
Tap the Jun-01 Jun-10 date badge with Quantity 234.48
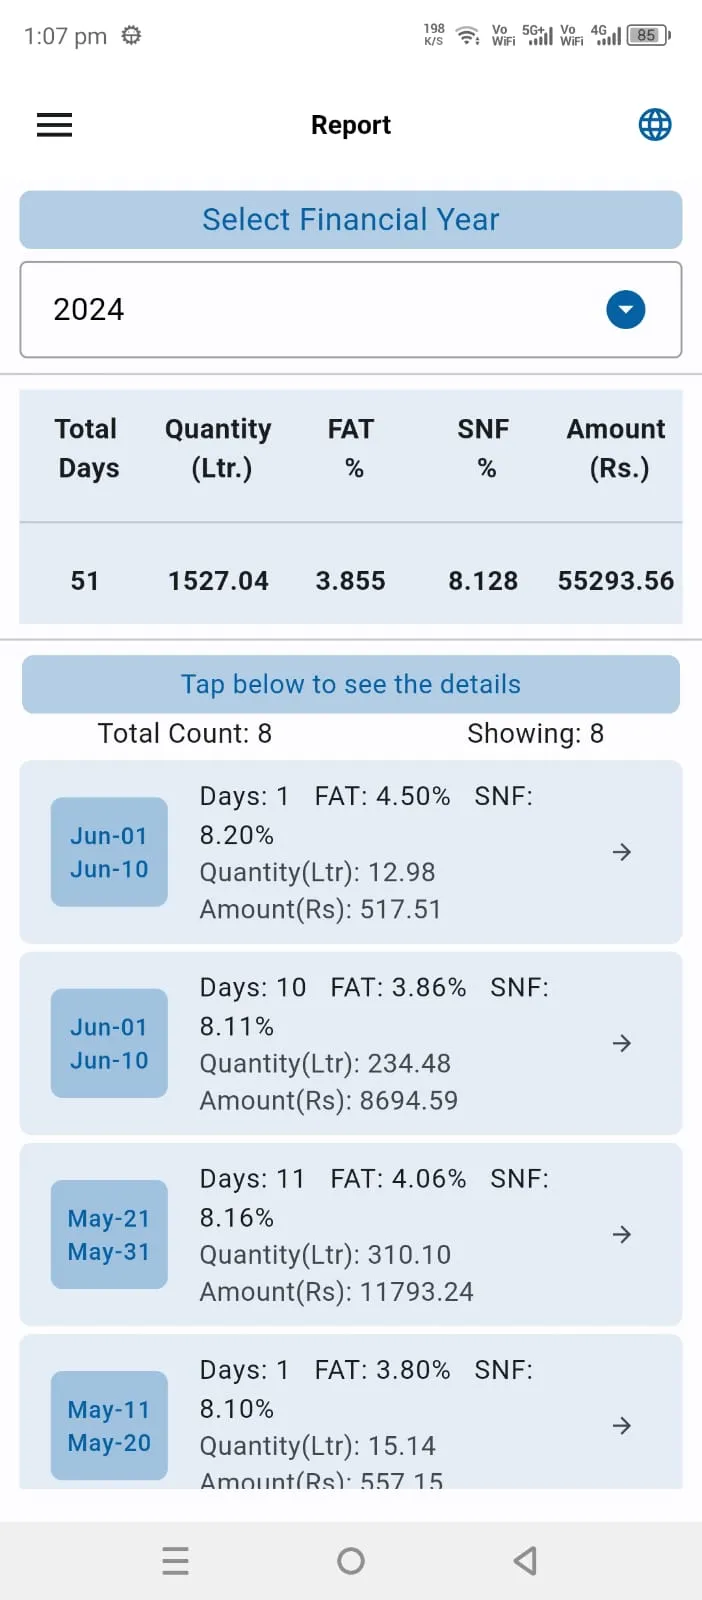click(109, 1043)
